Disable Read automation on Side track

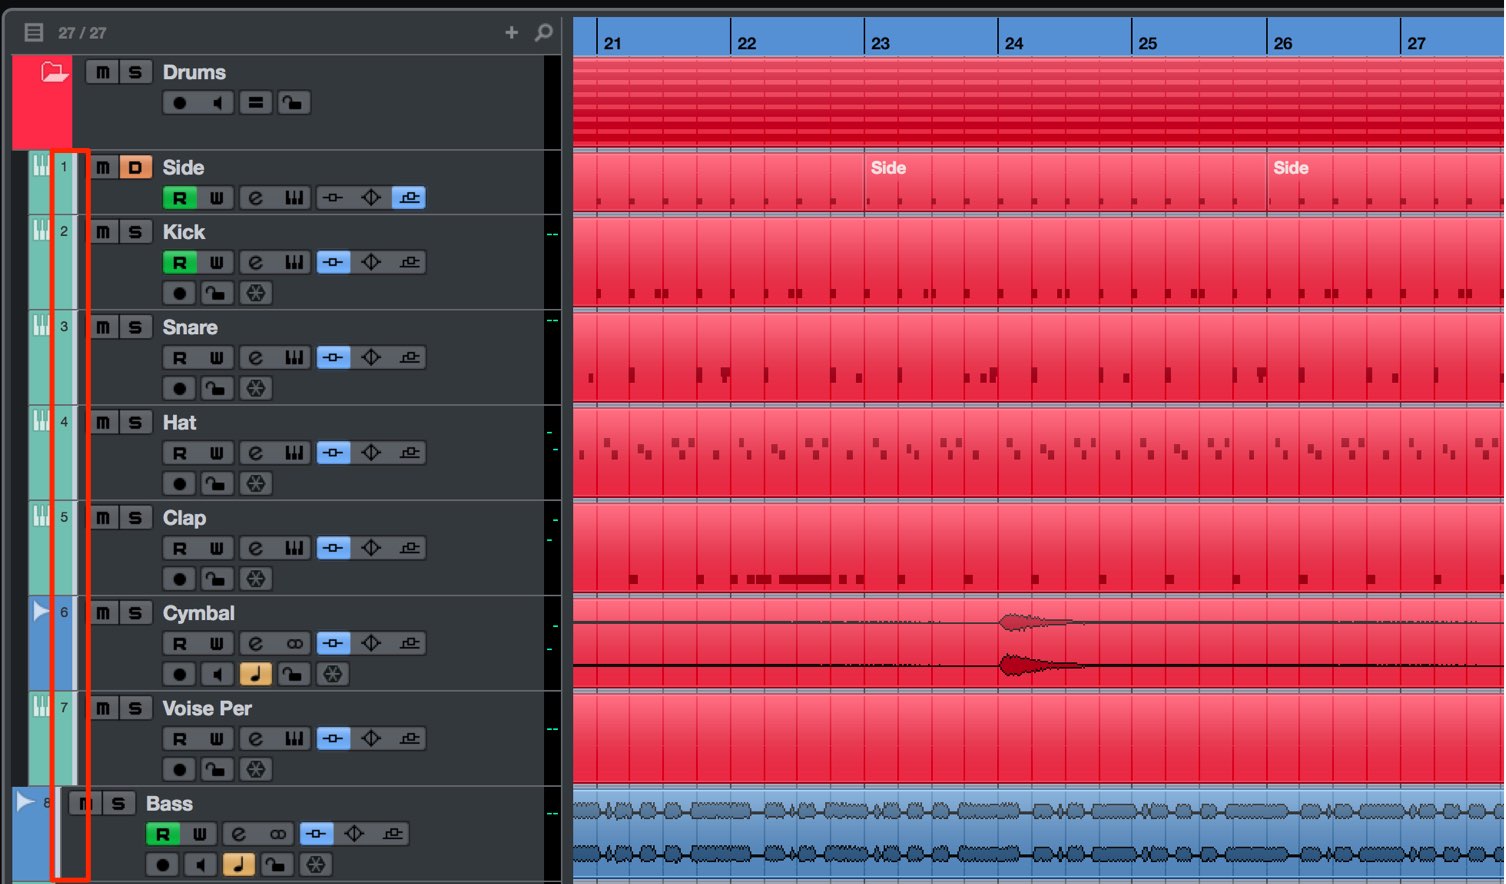[x=180, y=198]
